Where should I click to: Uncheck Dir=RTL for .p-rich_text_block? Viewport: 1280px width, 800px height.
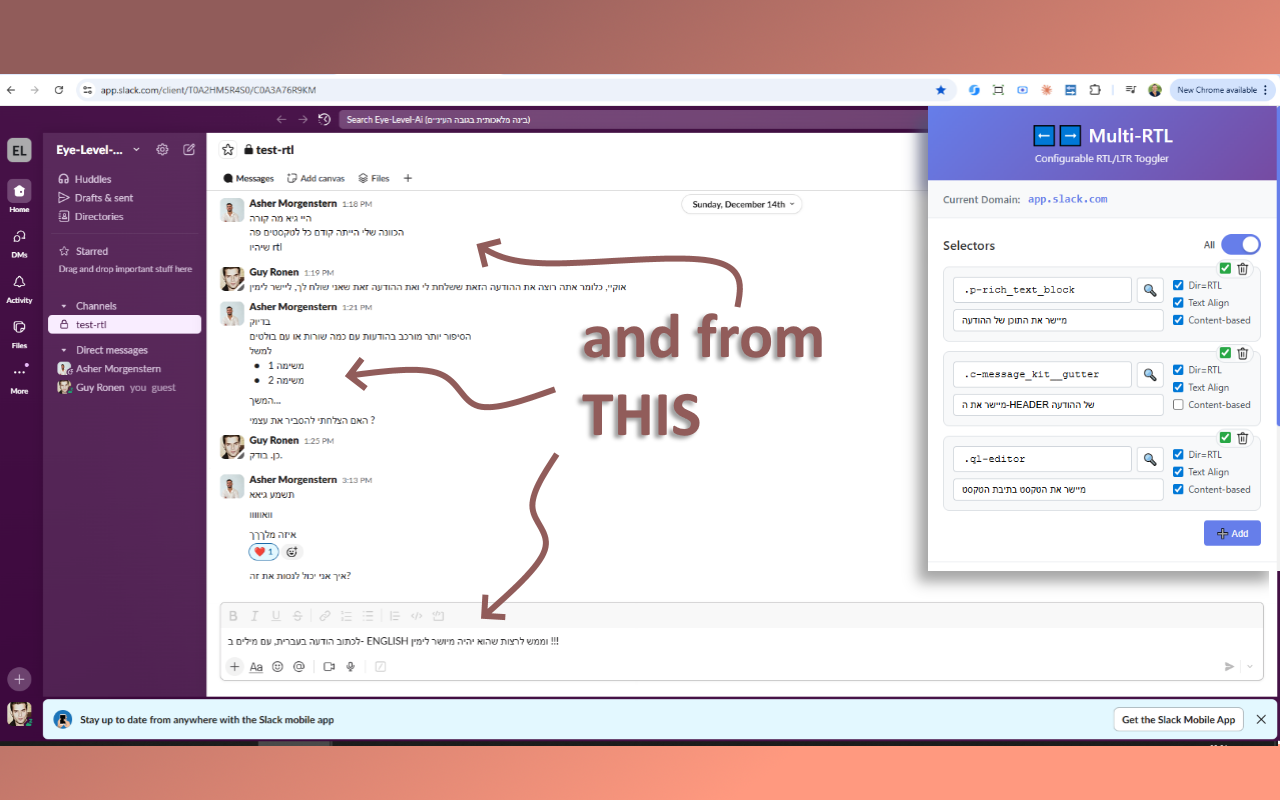[x=1178, y=286]
